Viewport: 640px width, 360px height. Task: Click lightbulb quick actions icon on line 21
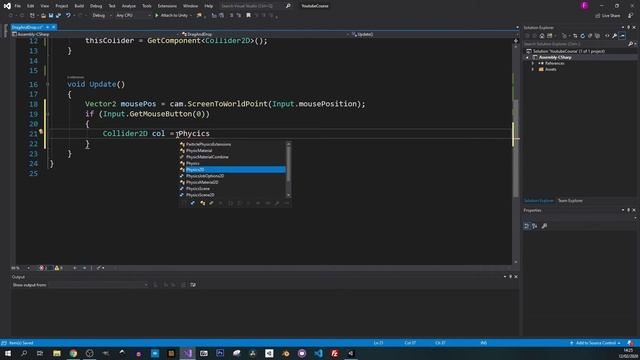(41, 131)
